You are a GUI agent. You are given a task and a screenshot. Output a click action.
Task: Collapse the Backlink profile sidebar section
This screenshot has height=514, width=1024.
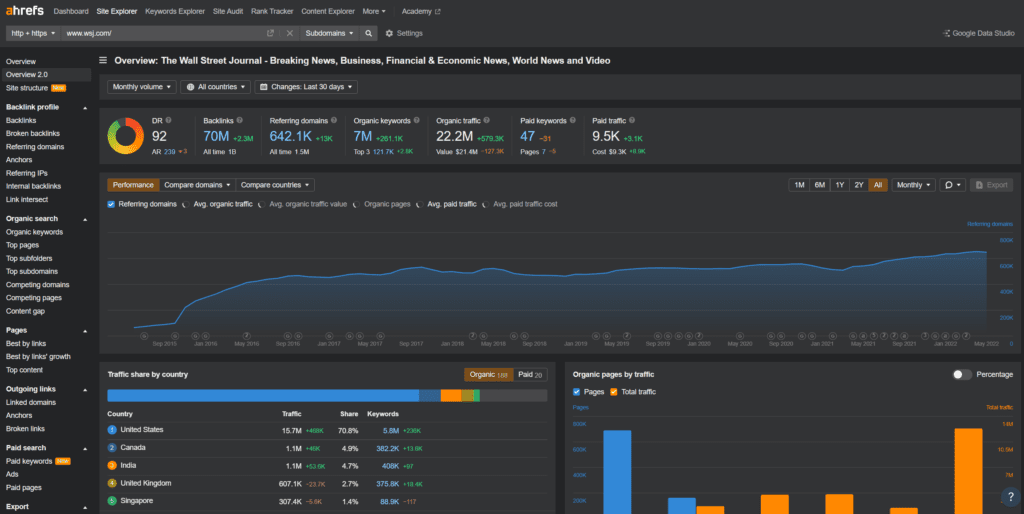coord(85,108)
